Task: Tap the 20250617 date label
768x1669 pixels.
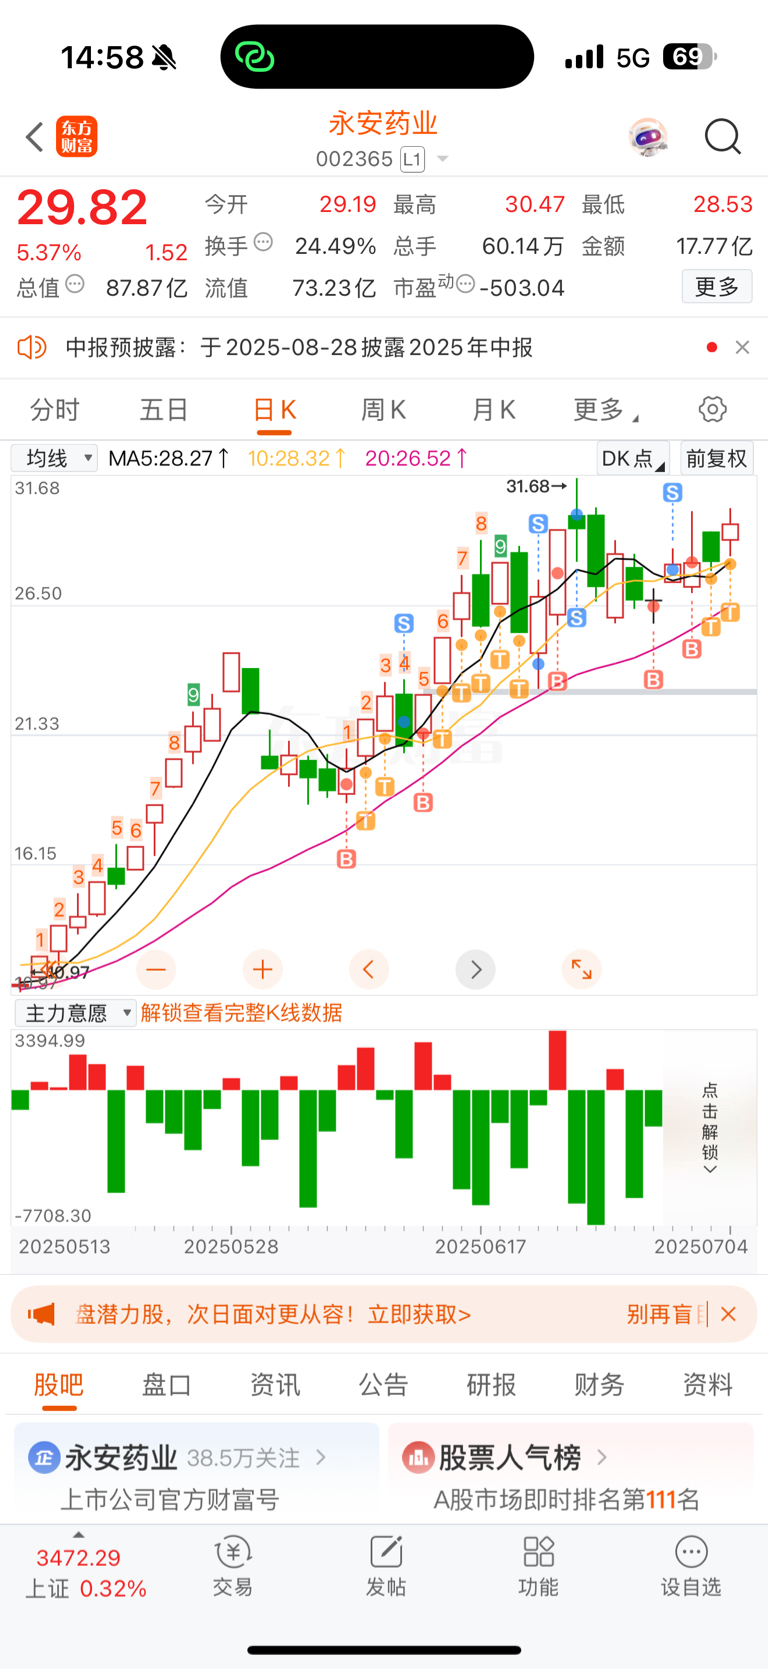Action: click(481, 1246)
